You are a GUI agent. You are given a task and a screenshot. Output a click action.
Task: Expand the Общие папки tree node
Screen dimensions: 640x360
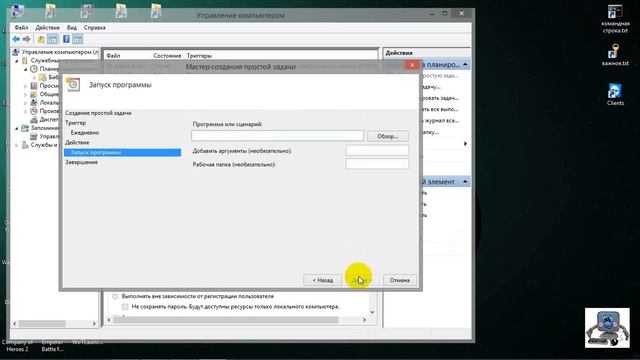[x=26, y=94]
